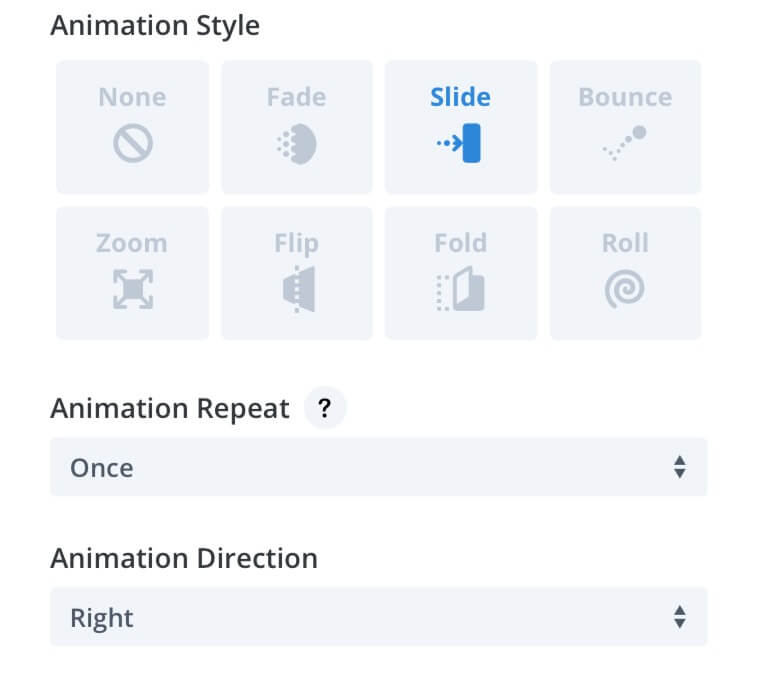Viewport: 760px width, 676px height.
Task: Click the highlighted Slide label
Action: (460, 97)
